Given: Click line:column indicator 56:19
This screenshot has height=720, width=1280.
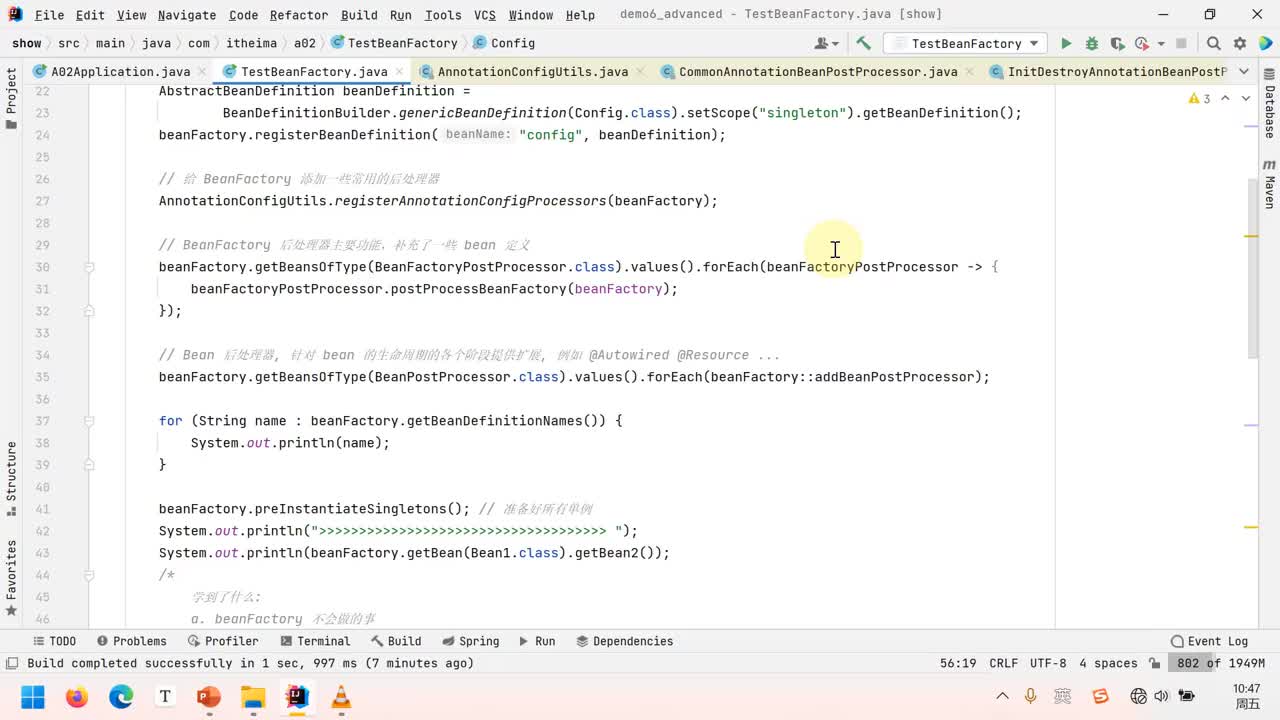Looking at the screenshot, I should pyautogui.click(x=958, y=663).
